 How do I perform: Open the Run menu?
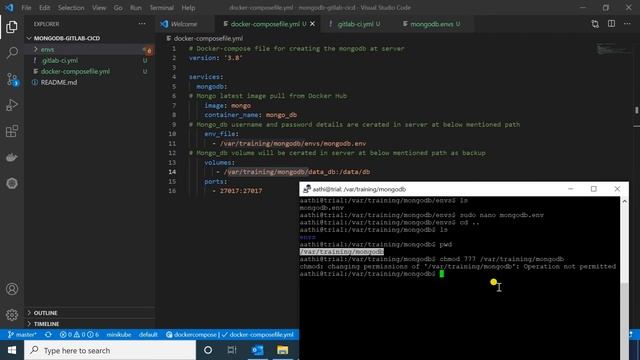coord(136,8)
